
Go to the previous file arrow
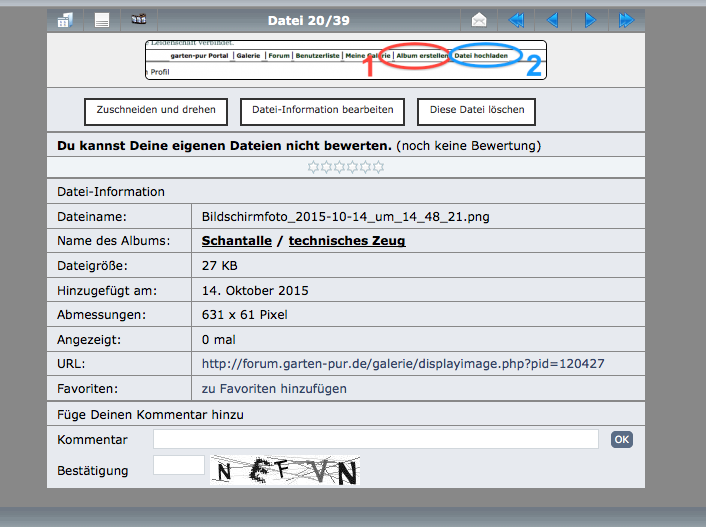pos(552,20)
